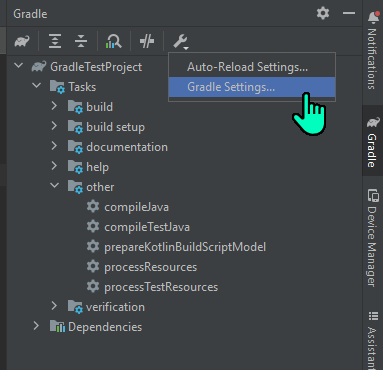The width and height of the screenshot is (383, 370).
Task: Collapse the other task group
Action: (x=55, y=186)
